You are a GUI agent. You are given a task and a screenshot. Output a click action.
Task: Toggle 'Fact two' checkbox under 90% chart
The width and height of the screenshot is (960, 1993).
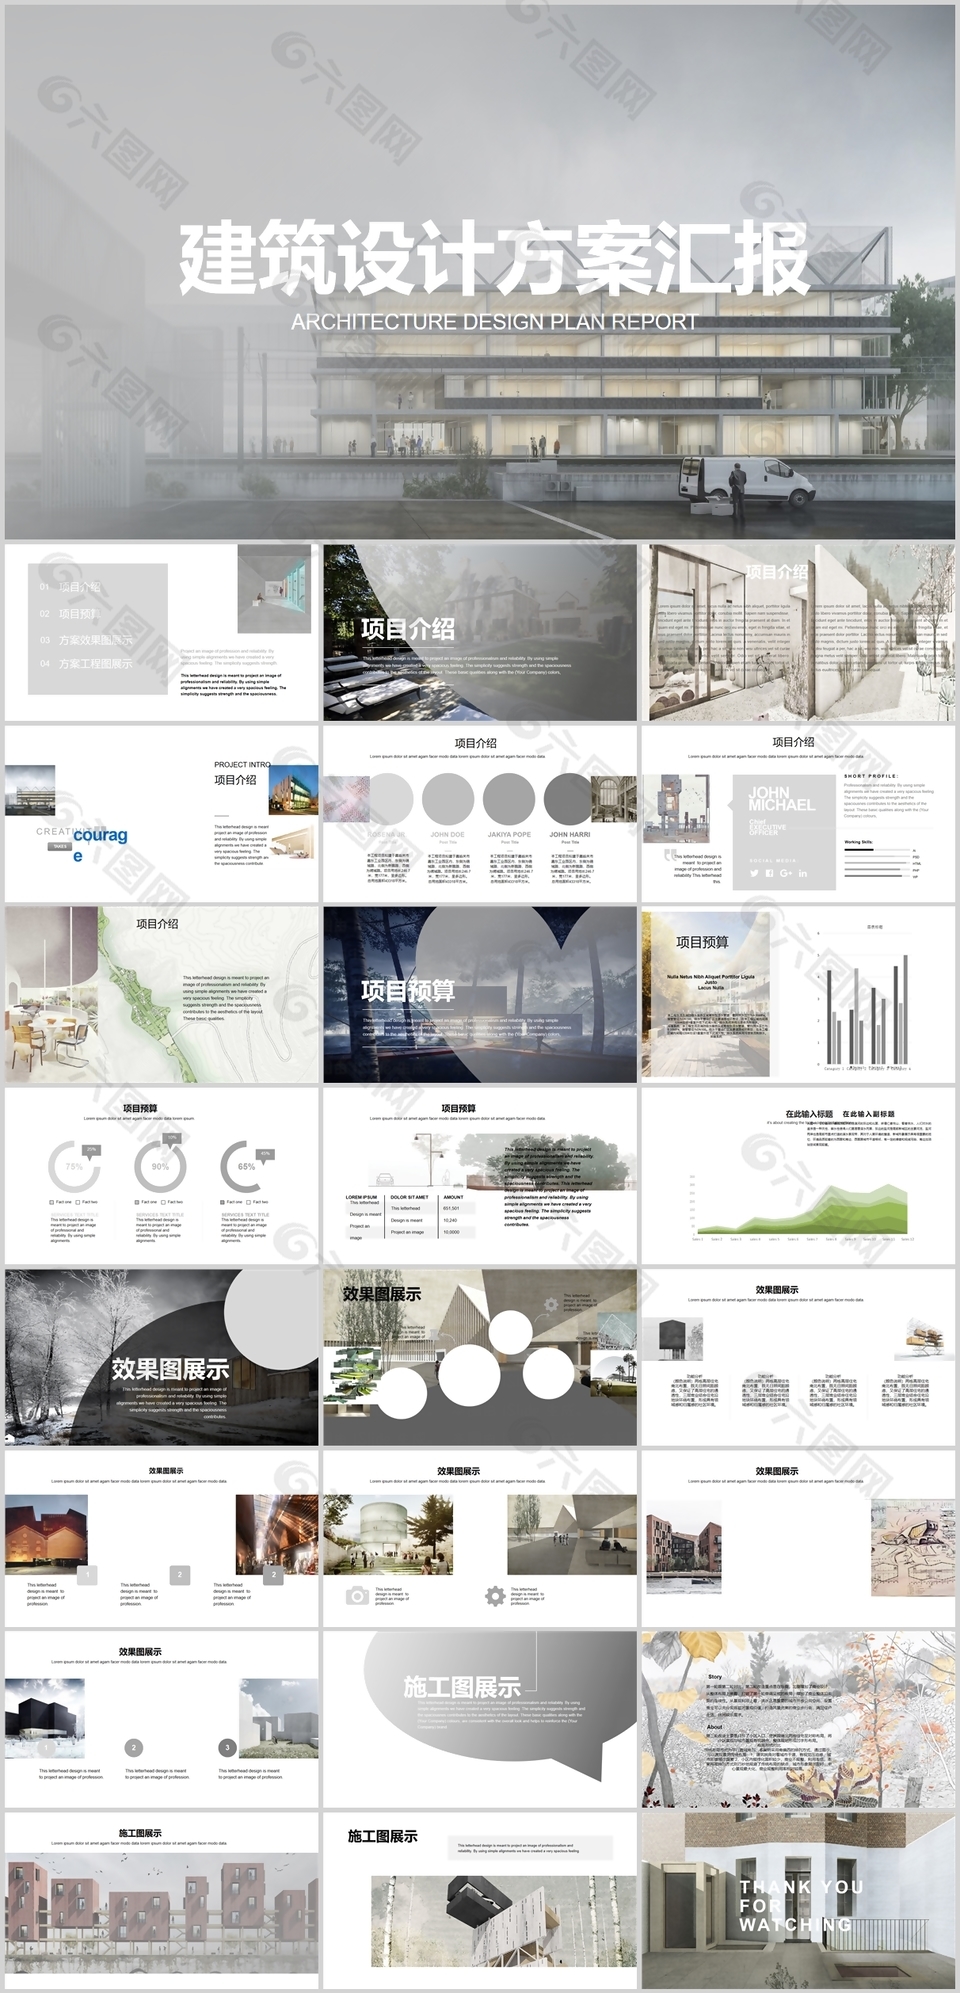click(x=164, y=1202)
